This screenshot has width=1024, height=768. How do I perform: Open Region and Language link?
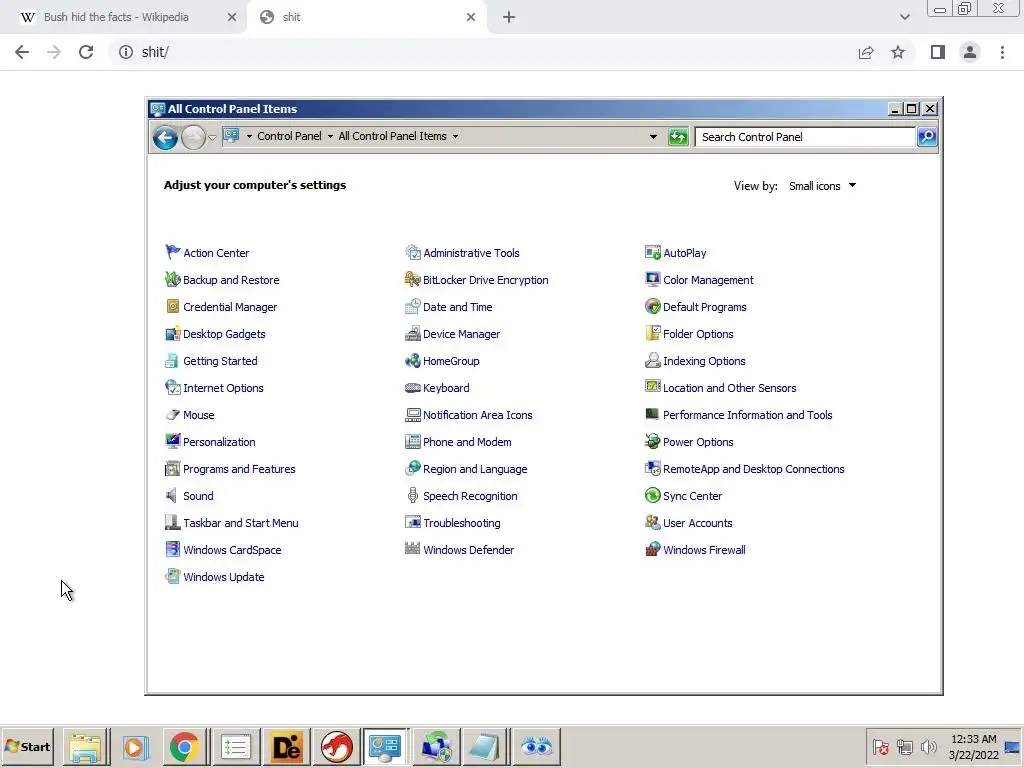click(475, 469)
